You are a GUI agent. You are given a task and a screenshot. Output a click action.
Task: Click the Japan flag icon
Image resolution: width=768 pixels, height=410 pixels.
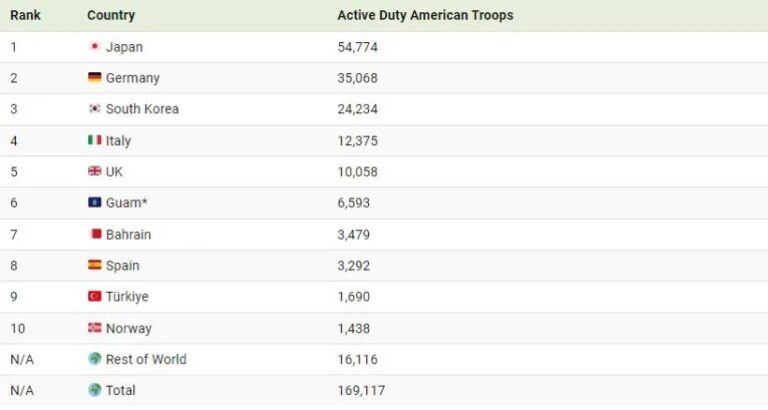(x=95, y=47)
